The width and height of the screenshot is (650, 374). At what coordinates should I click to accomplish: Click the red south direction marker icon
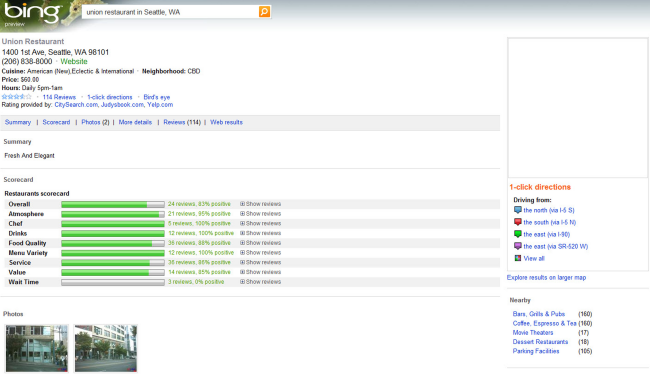tap(518, 222)
